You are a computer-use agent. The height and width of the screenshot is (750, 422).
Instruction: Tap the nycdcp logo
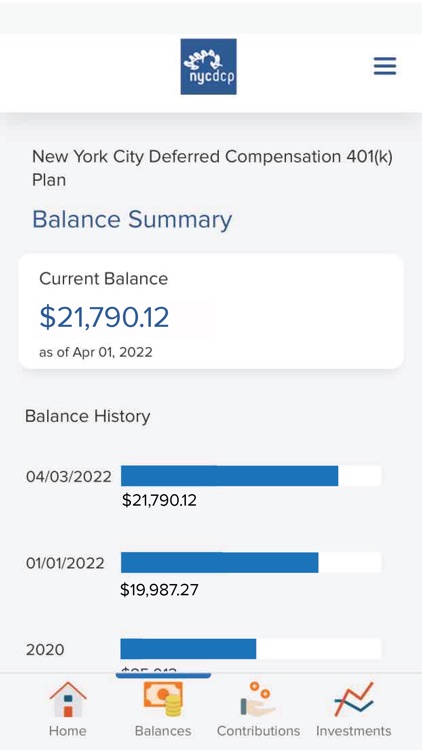point(208,67)
